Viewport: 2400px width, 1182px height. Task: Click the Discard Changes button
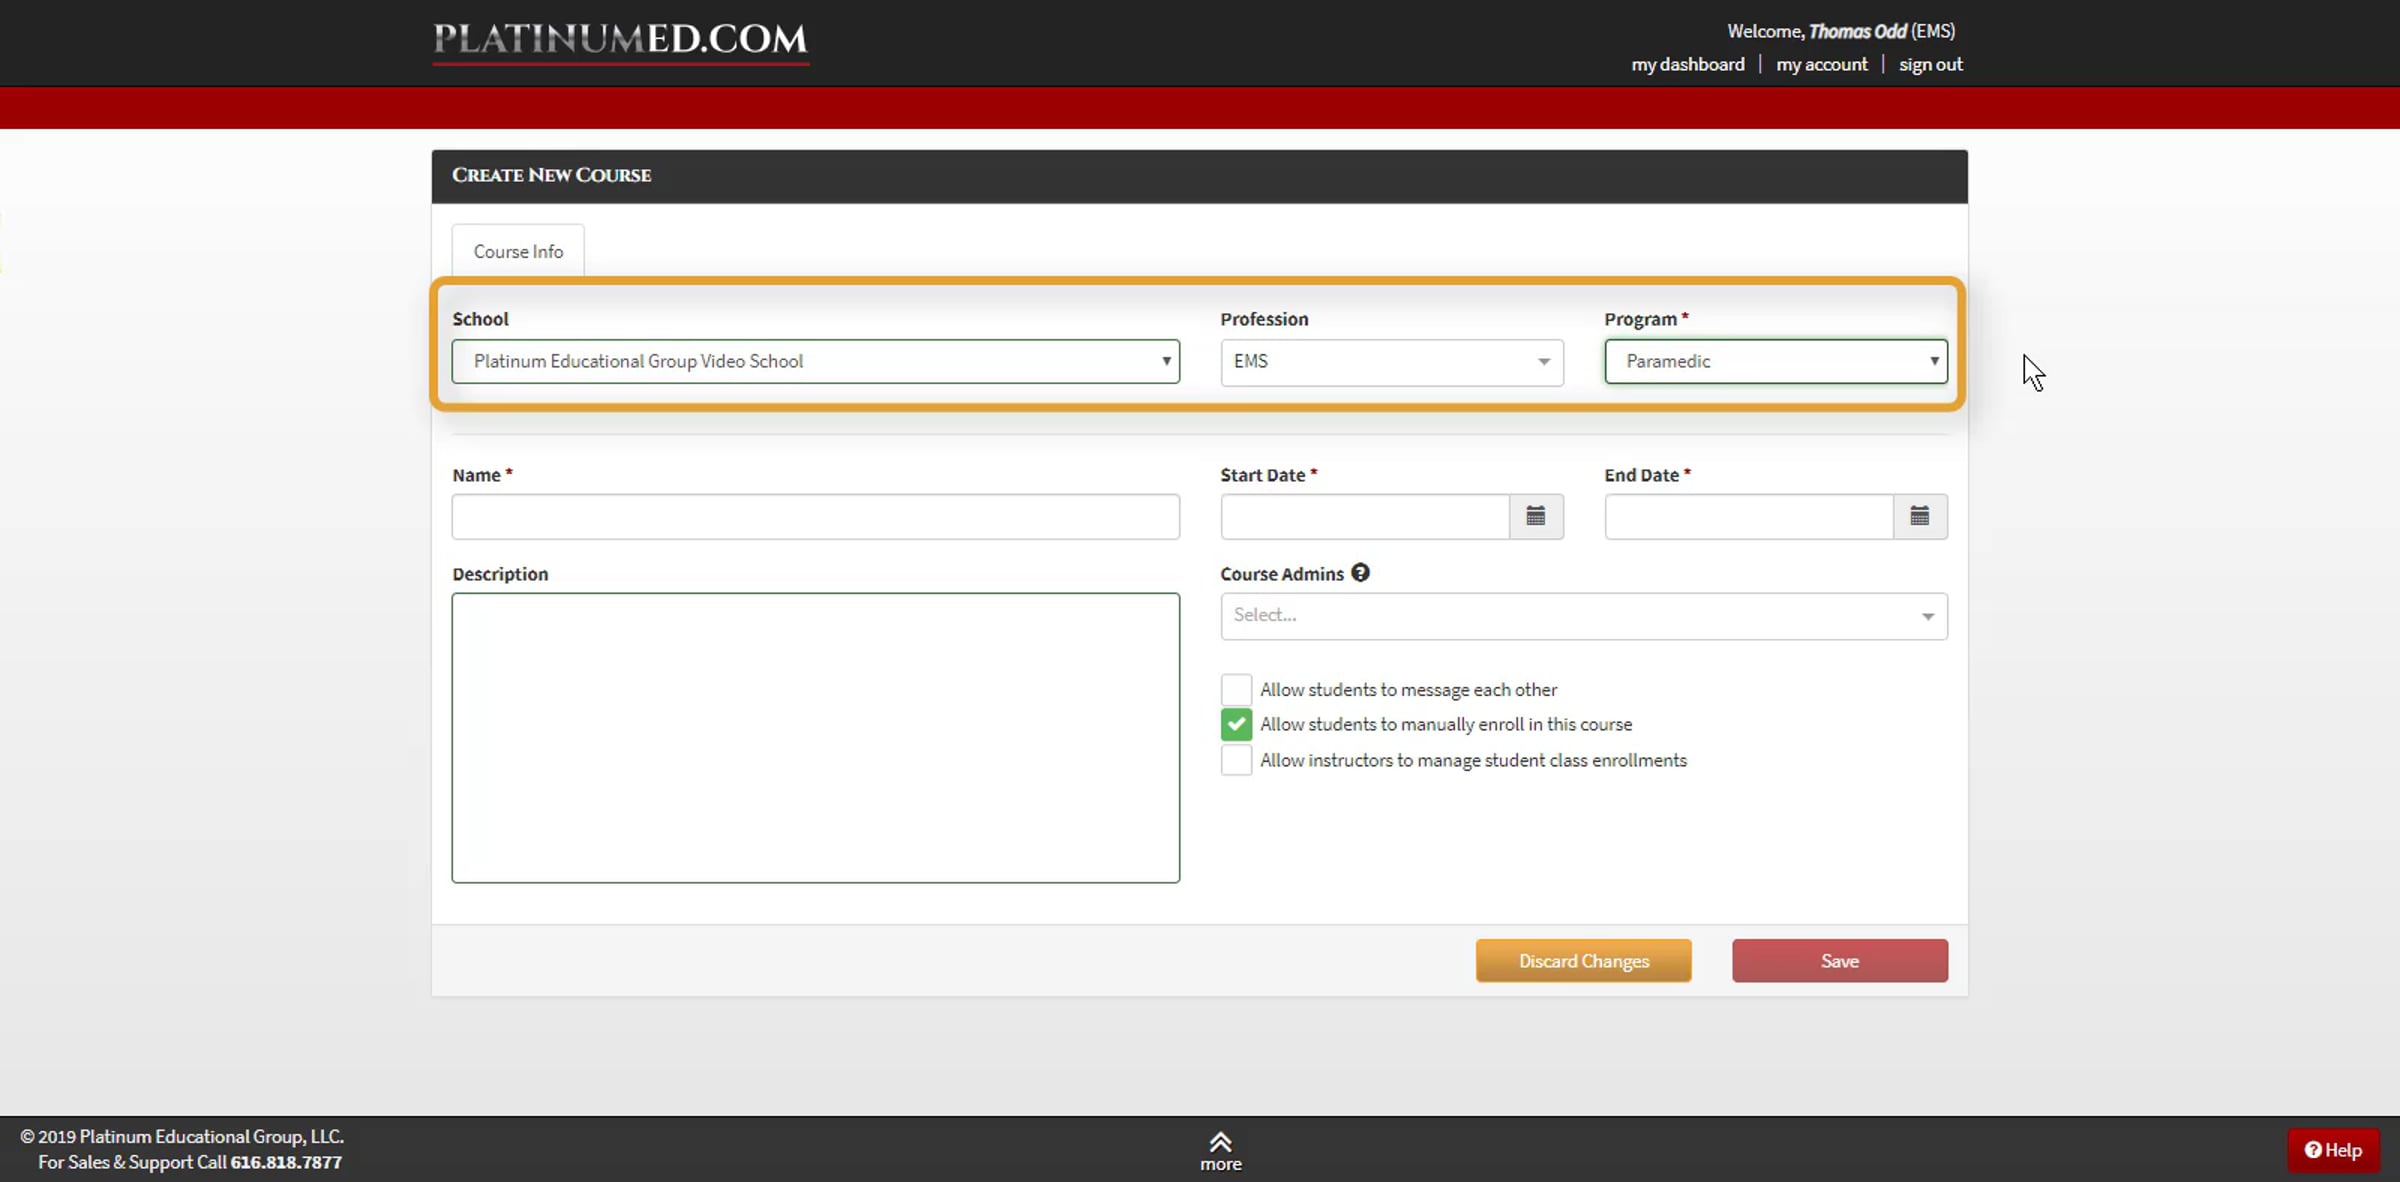1583,960
